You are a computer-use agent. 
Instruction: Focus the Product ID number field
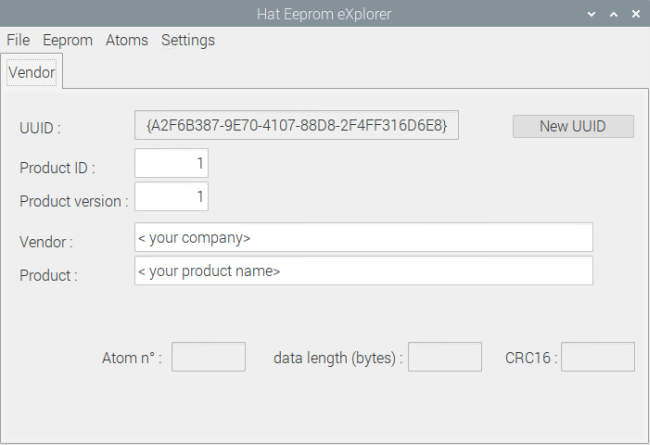[171, 163]
